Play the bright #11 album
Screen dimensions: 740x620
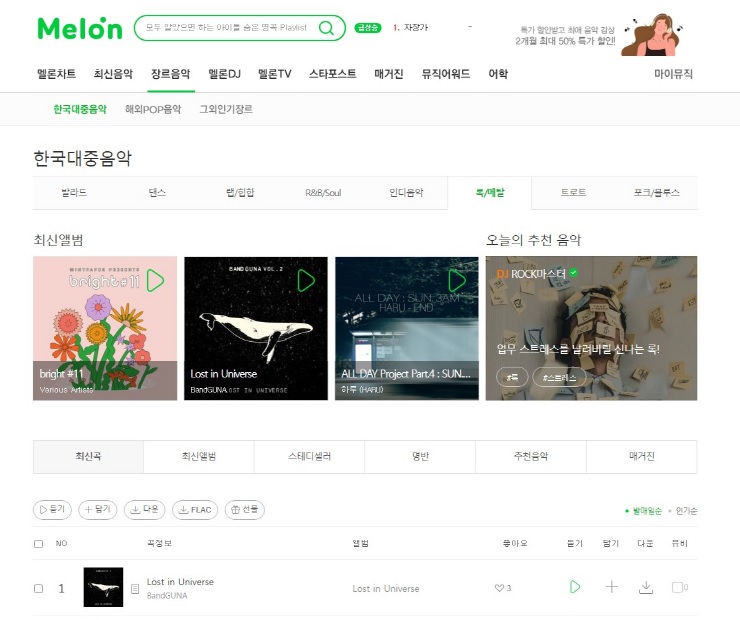(x=155, y=281)
